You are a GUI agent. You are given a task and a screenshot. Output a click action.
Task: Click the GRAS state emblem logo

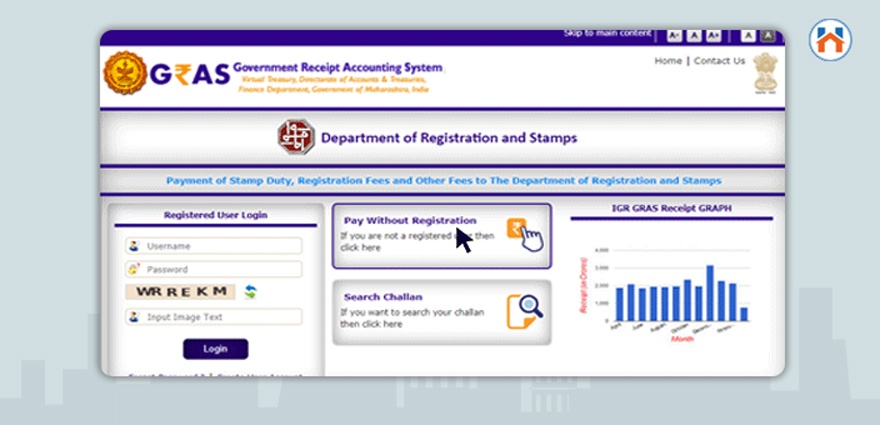pos(125,73)
